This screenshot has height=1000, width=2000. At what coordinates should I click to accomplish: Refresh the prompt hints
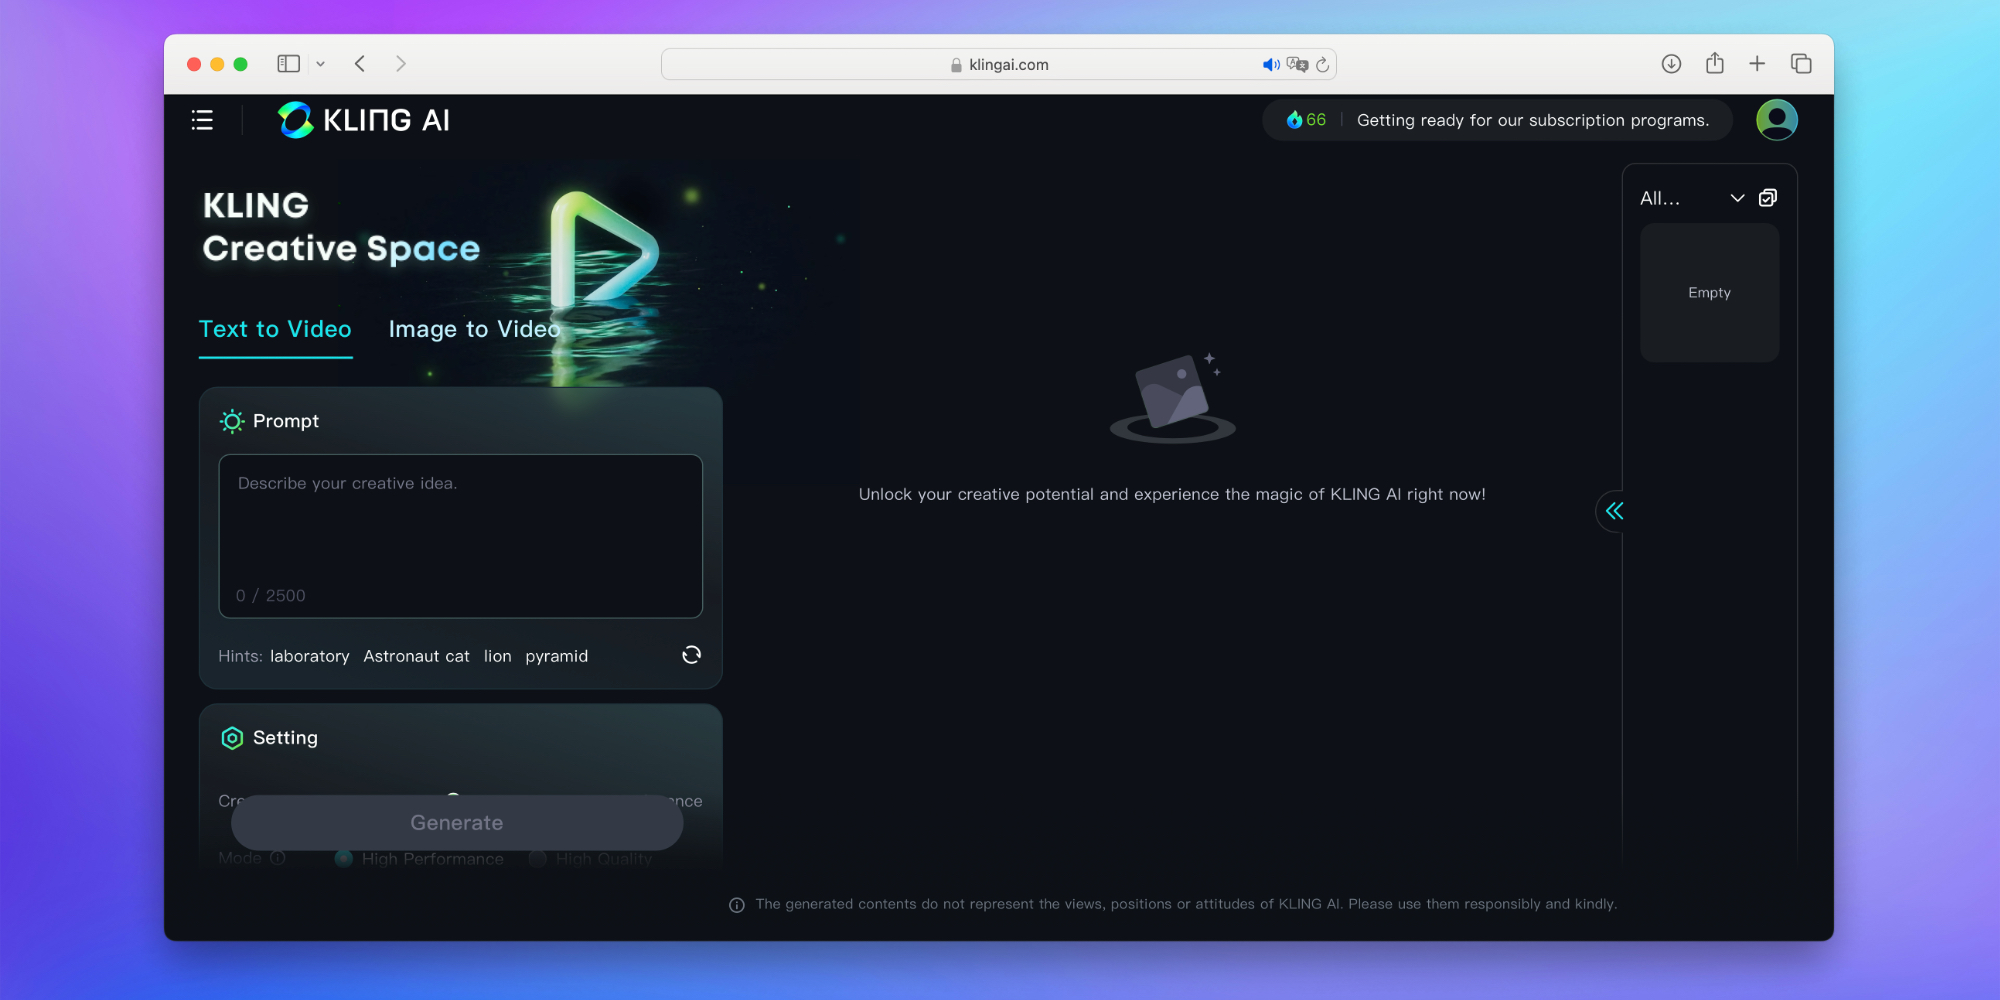pos(691,655)
